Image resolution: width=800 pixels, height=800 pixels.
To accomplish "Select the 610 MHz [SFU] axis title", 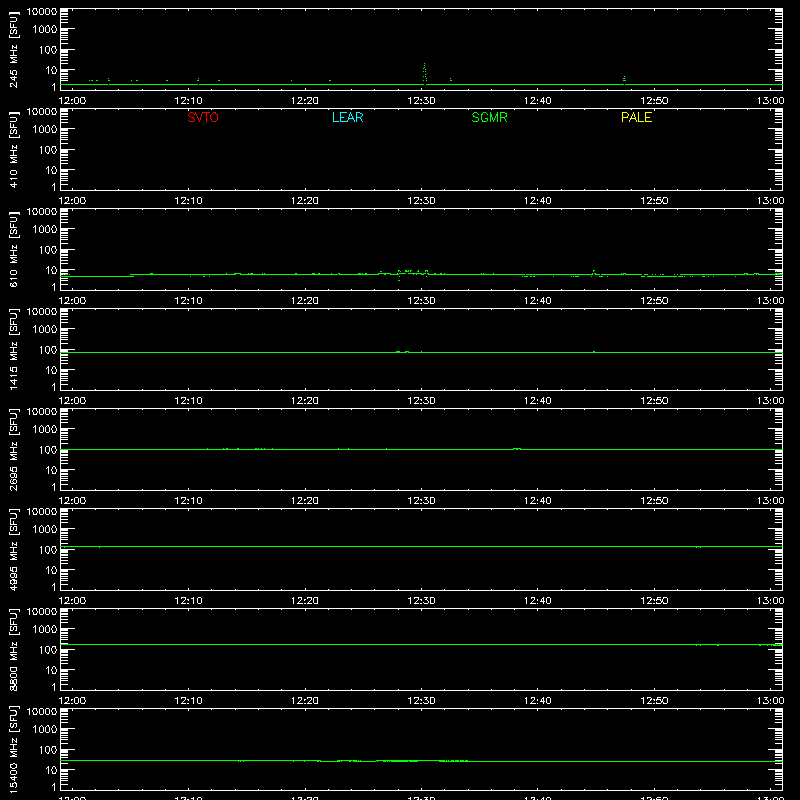I will [x=14, y=250].
